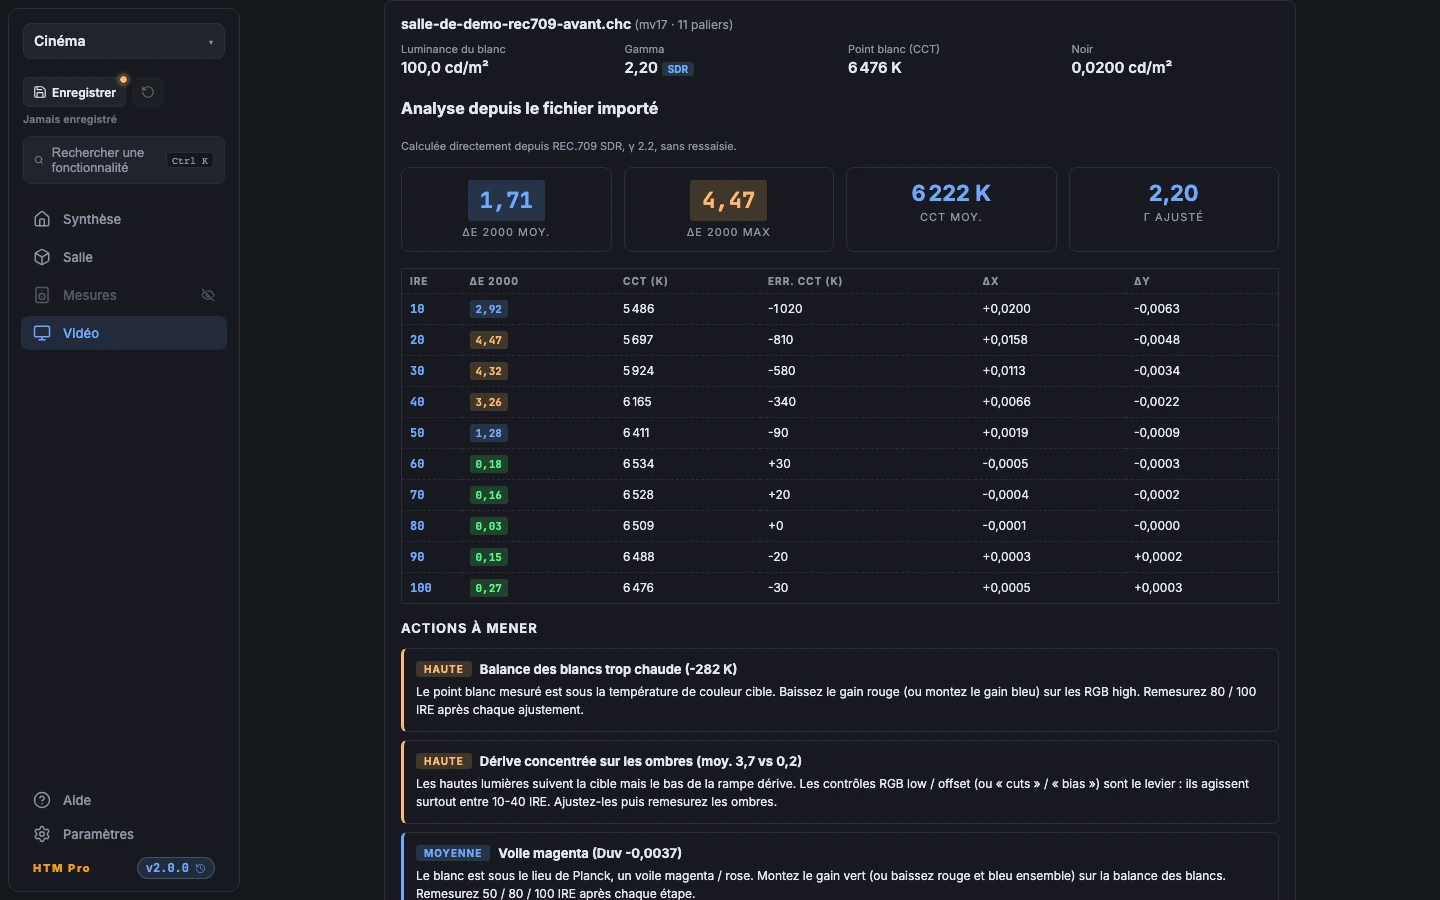Click the ΔX value +0,0019
This screenshot has width=1440, height=900.
click(1005, 433)
